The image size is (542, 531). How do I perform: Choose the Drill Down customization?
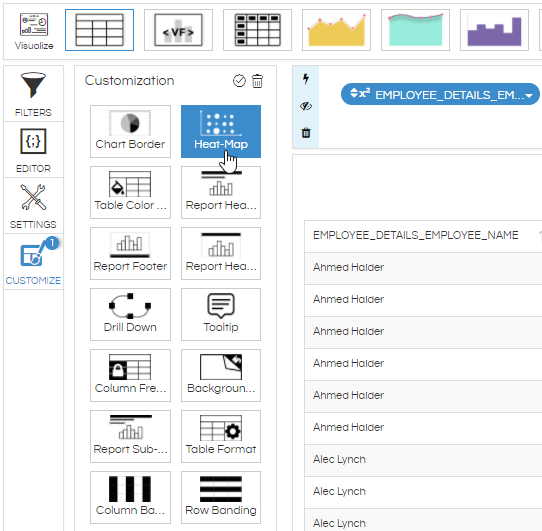130,314
